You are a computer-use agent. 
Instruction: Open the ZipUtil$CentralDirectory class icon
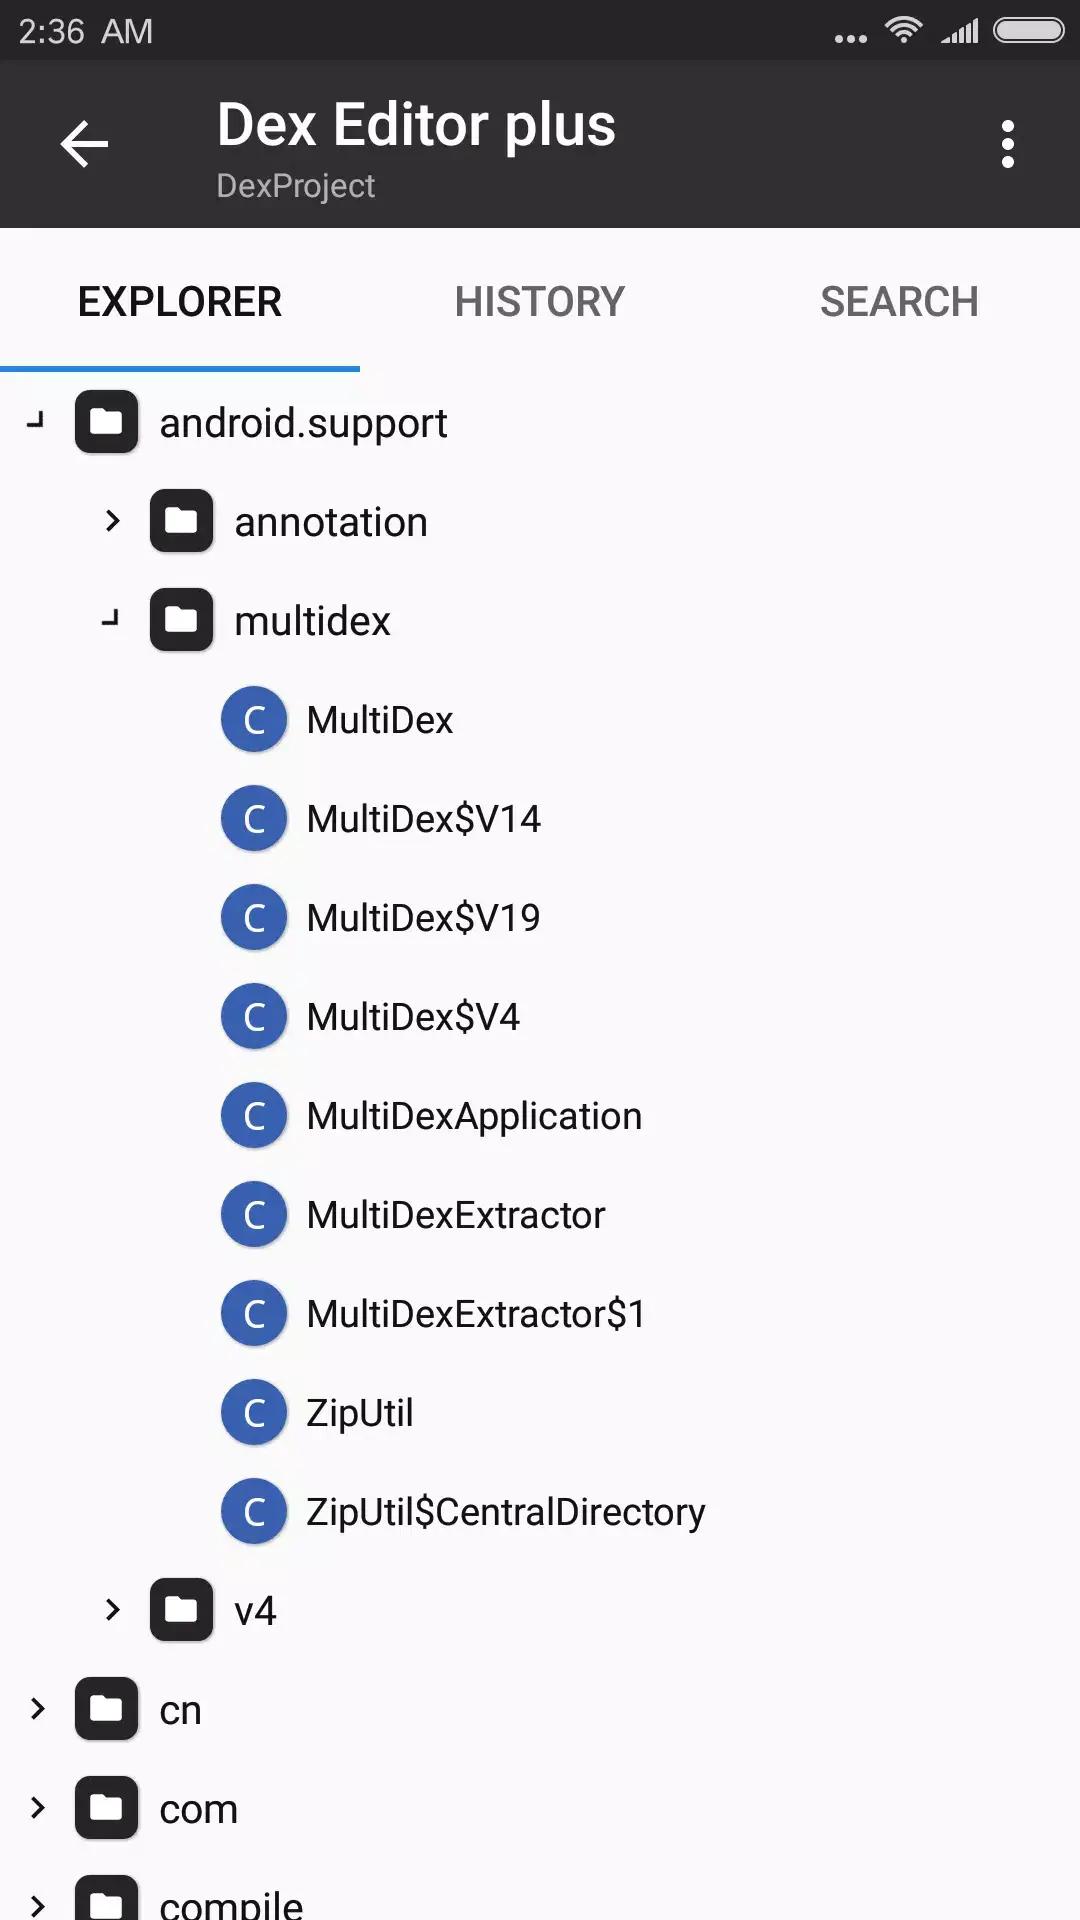[254, 1510]
